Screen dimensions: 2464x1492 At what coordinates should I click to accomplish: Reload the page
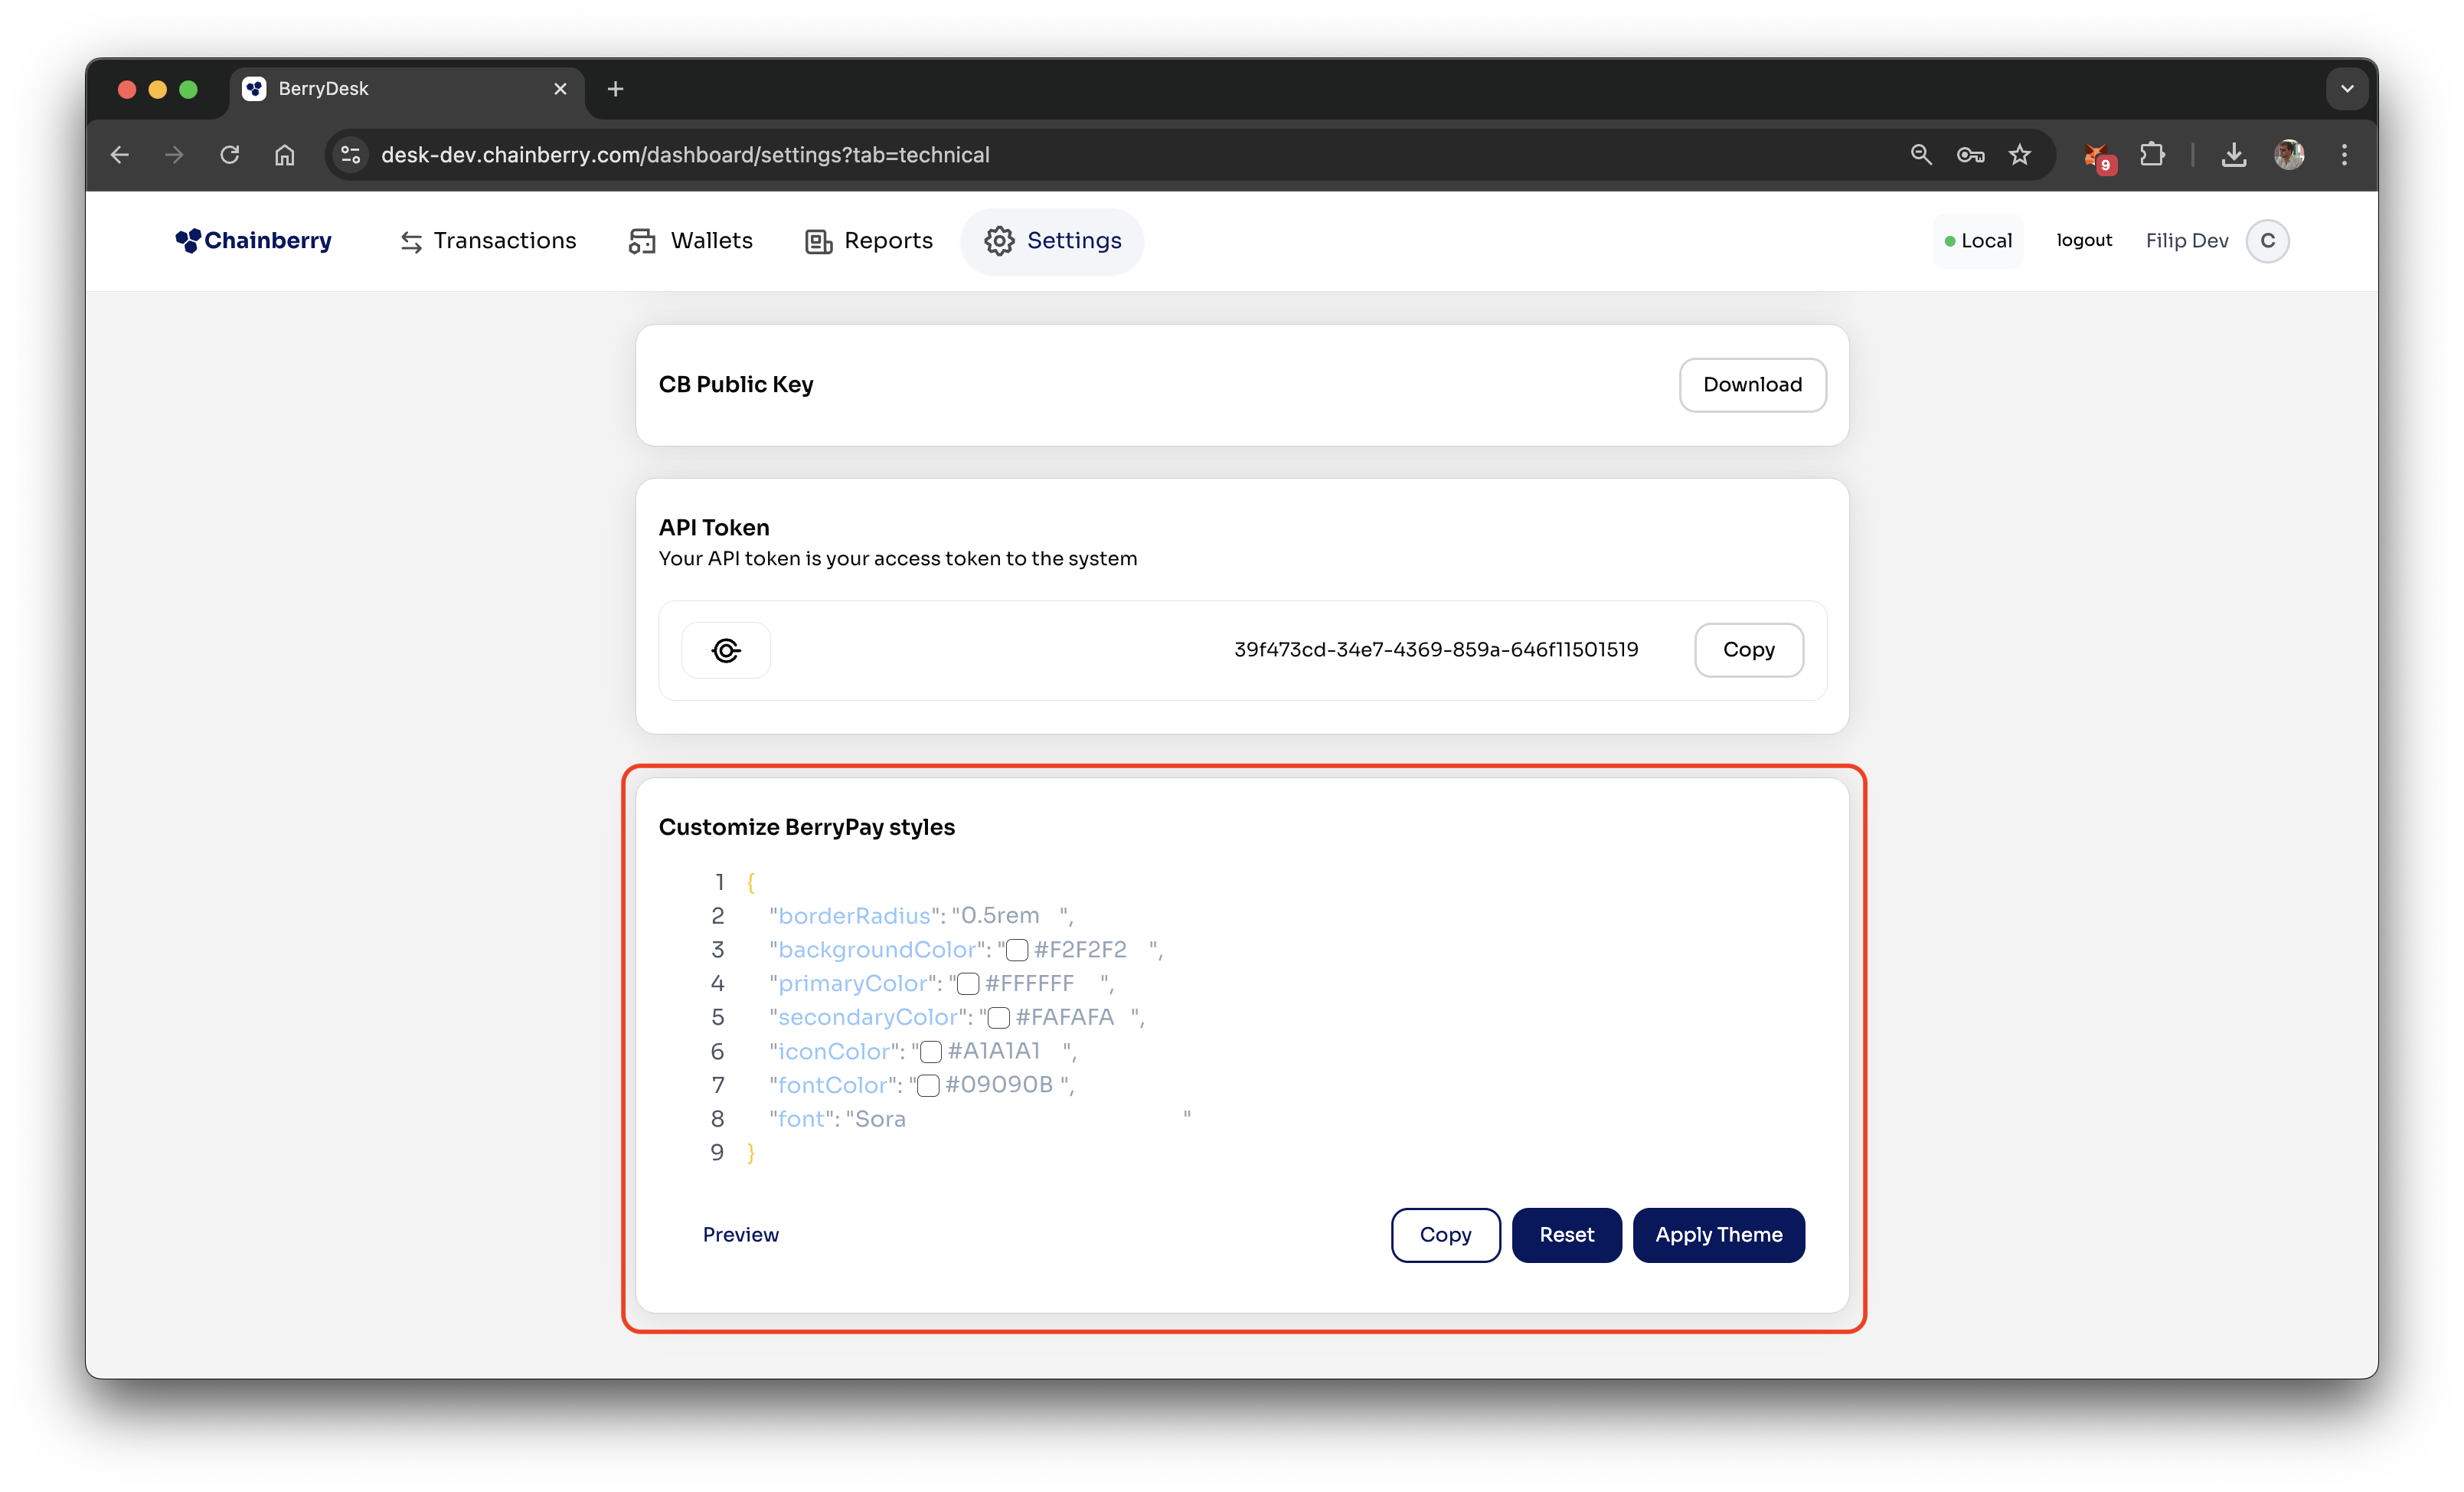[230, 155]
